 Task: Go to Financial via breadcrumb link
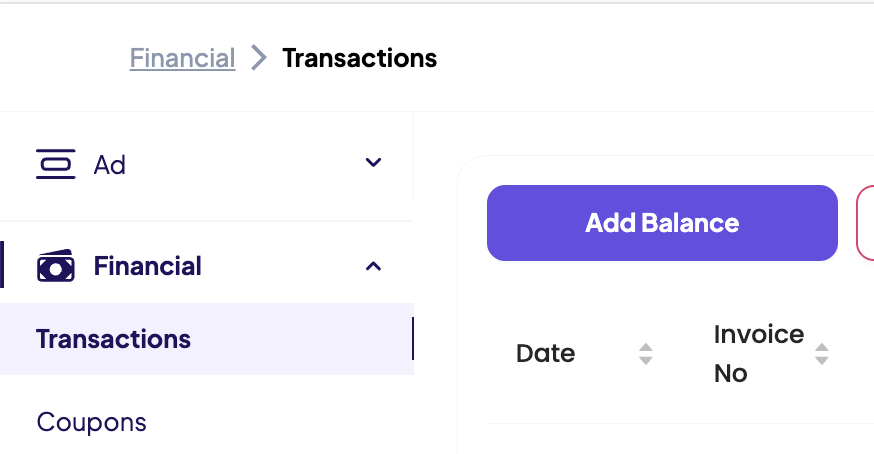(x=183, y=59)
